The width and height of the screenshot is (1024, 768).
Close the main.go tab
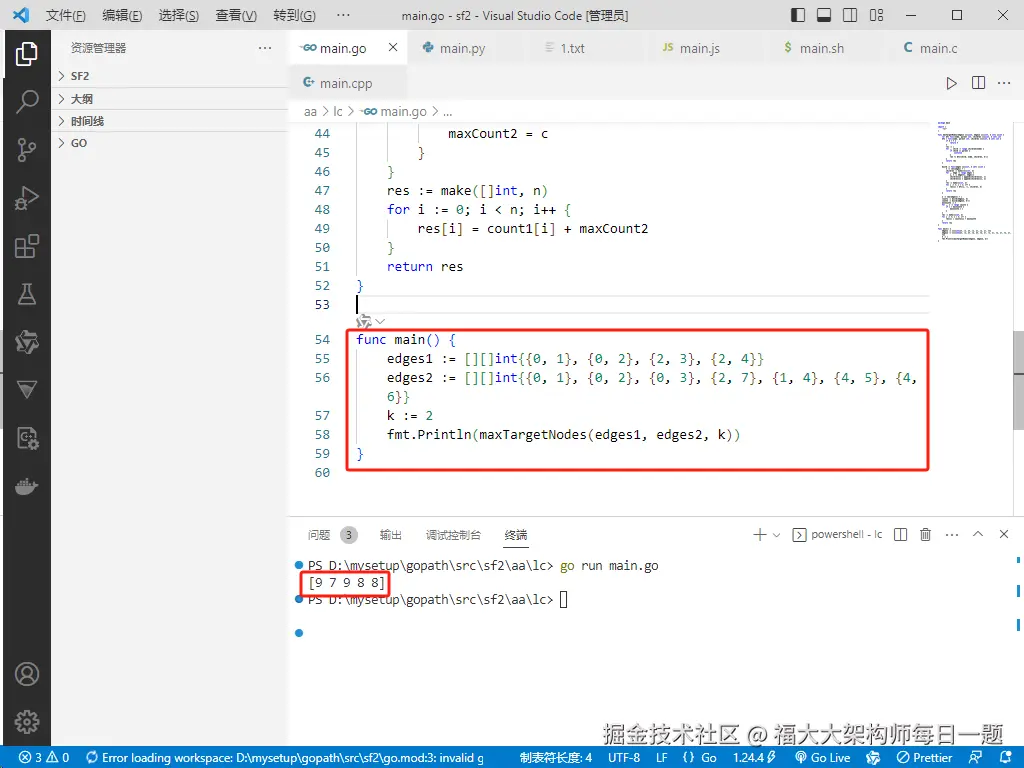pyautogui.click(x=393, y=48)
